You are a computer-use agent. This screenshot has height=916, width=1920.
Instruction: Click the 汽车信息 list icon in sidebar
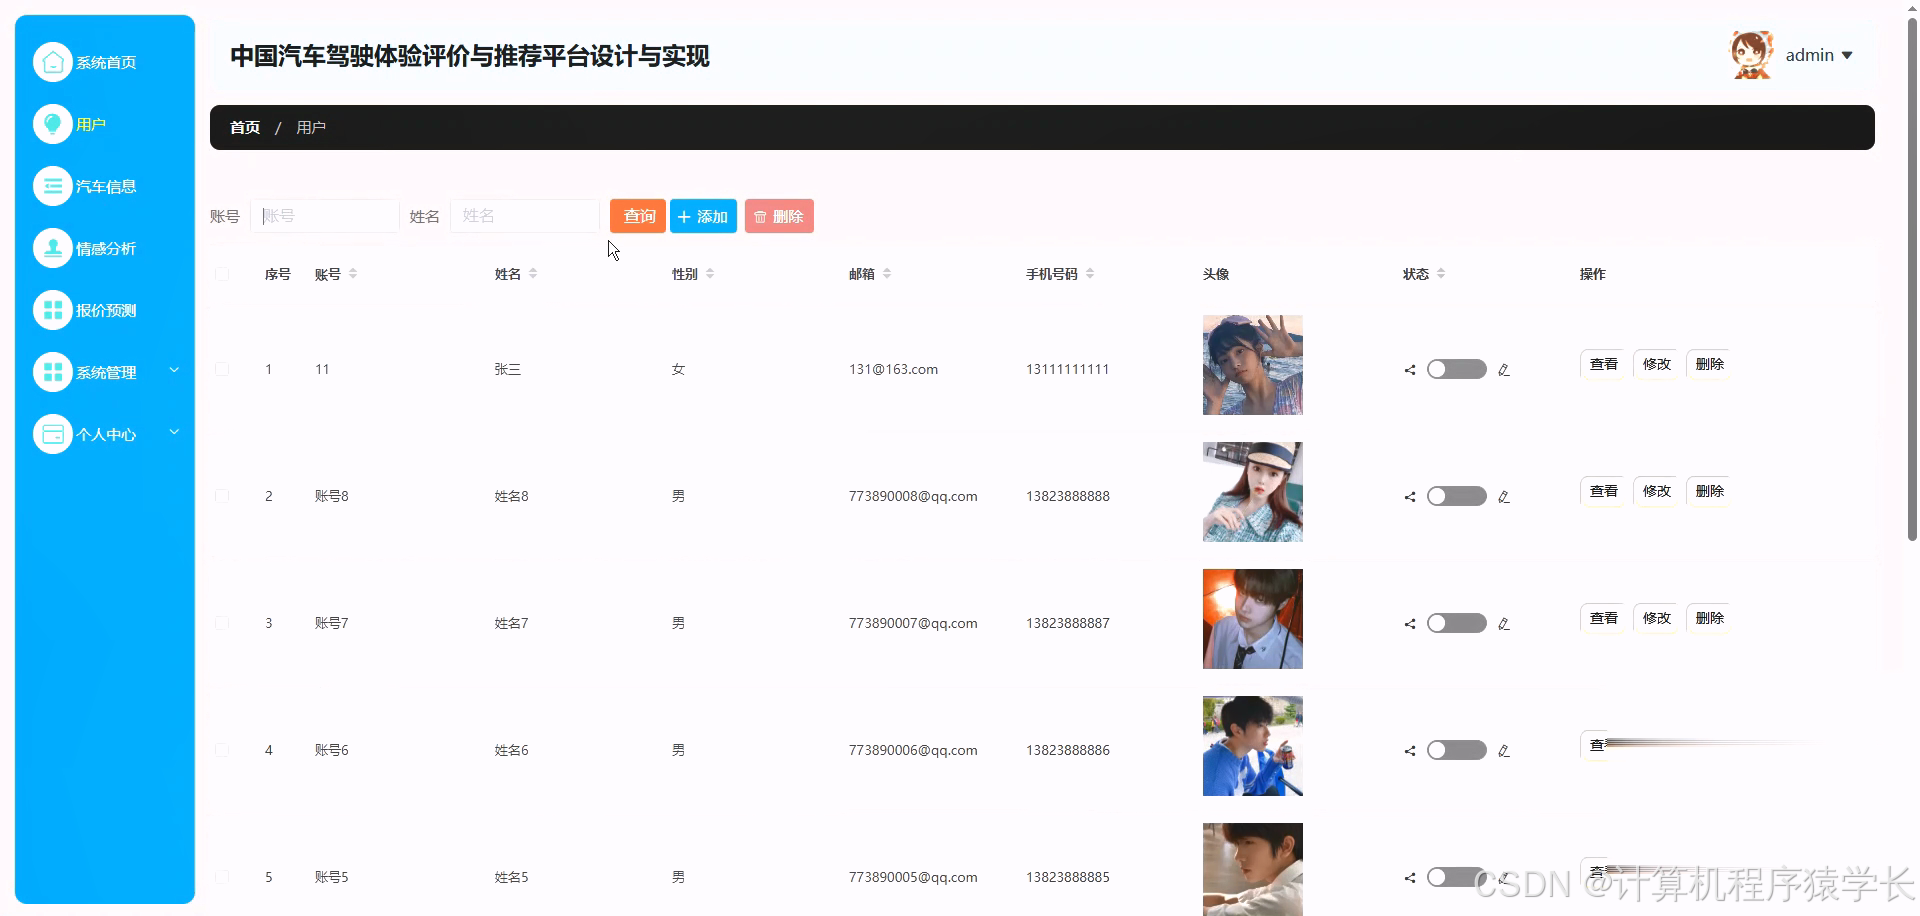[x=53, y=186]
